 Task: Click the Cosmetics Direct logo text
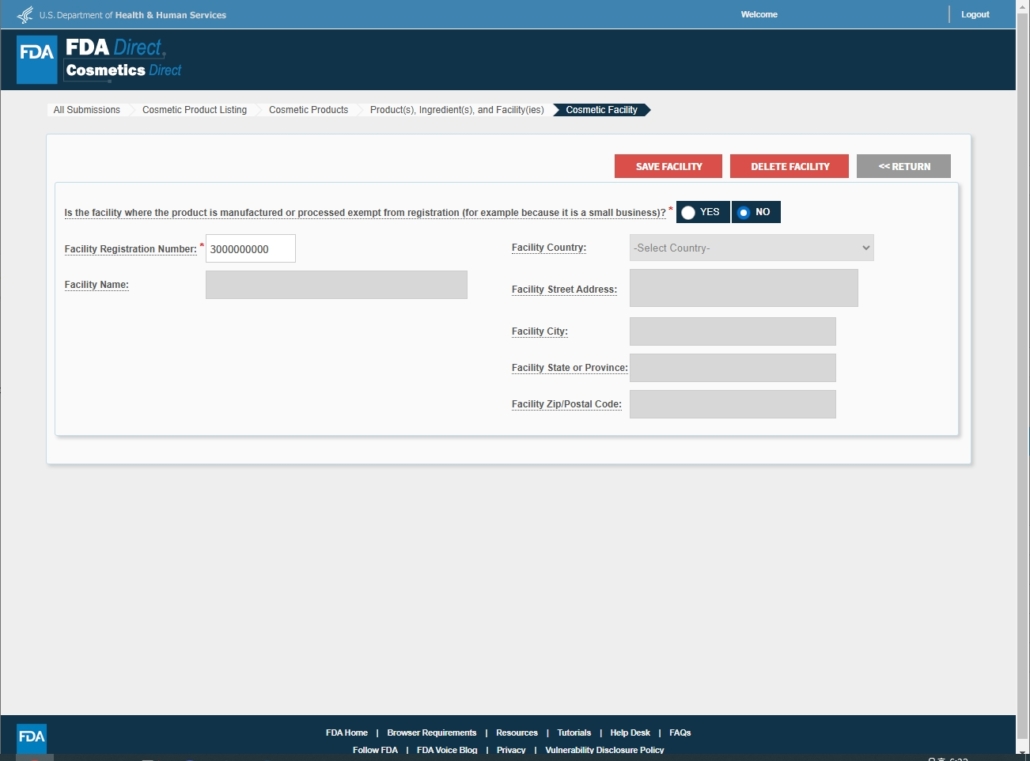[123, 70]
